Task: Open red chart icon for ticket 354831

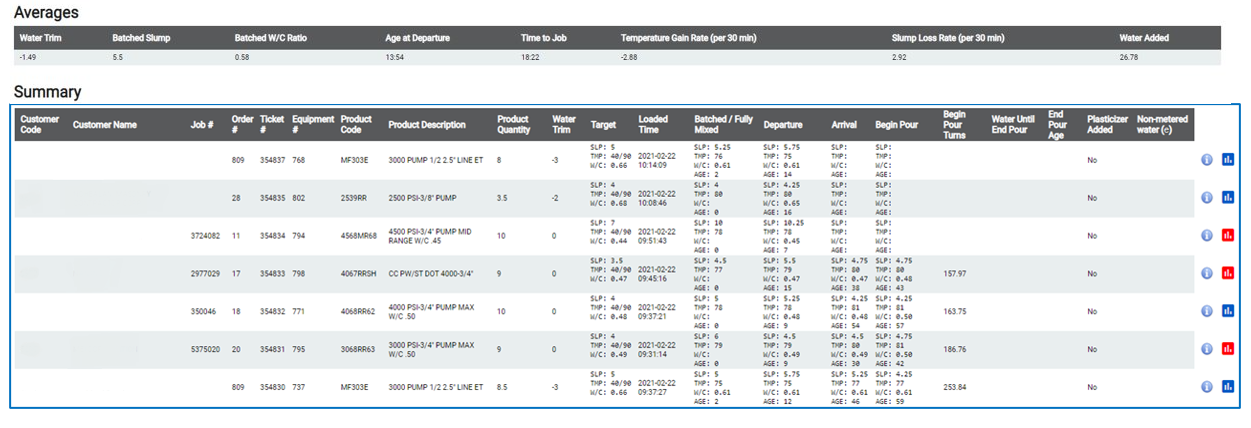Action: point(1227,349)
